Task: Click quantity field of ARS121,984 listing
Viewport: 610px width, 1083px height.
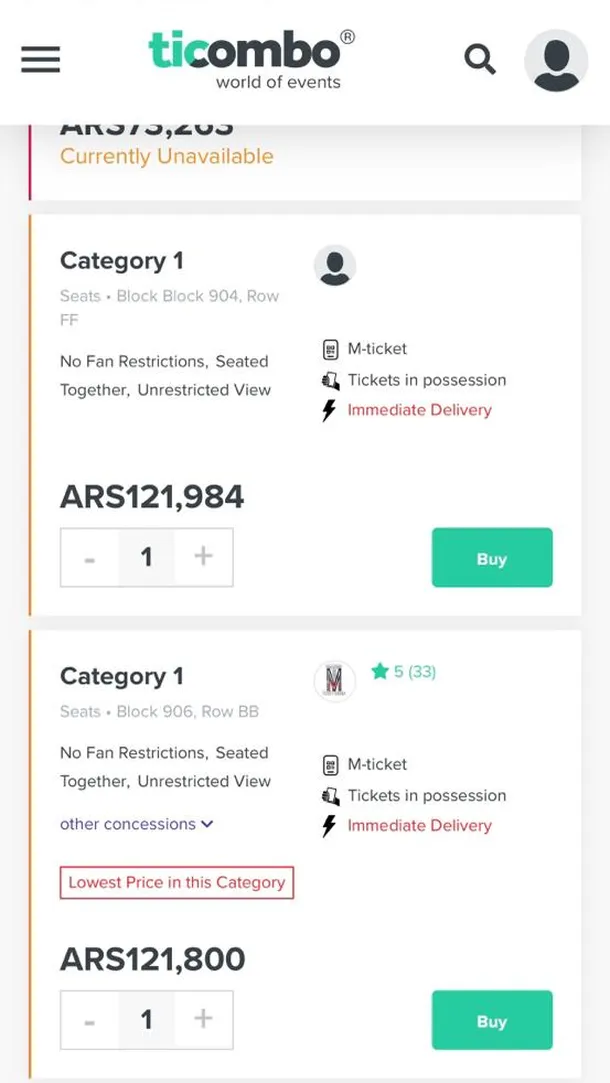Action: 147,557
